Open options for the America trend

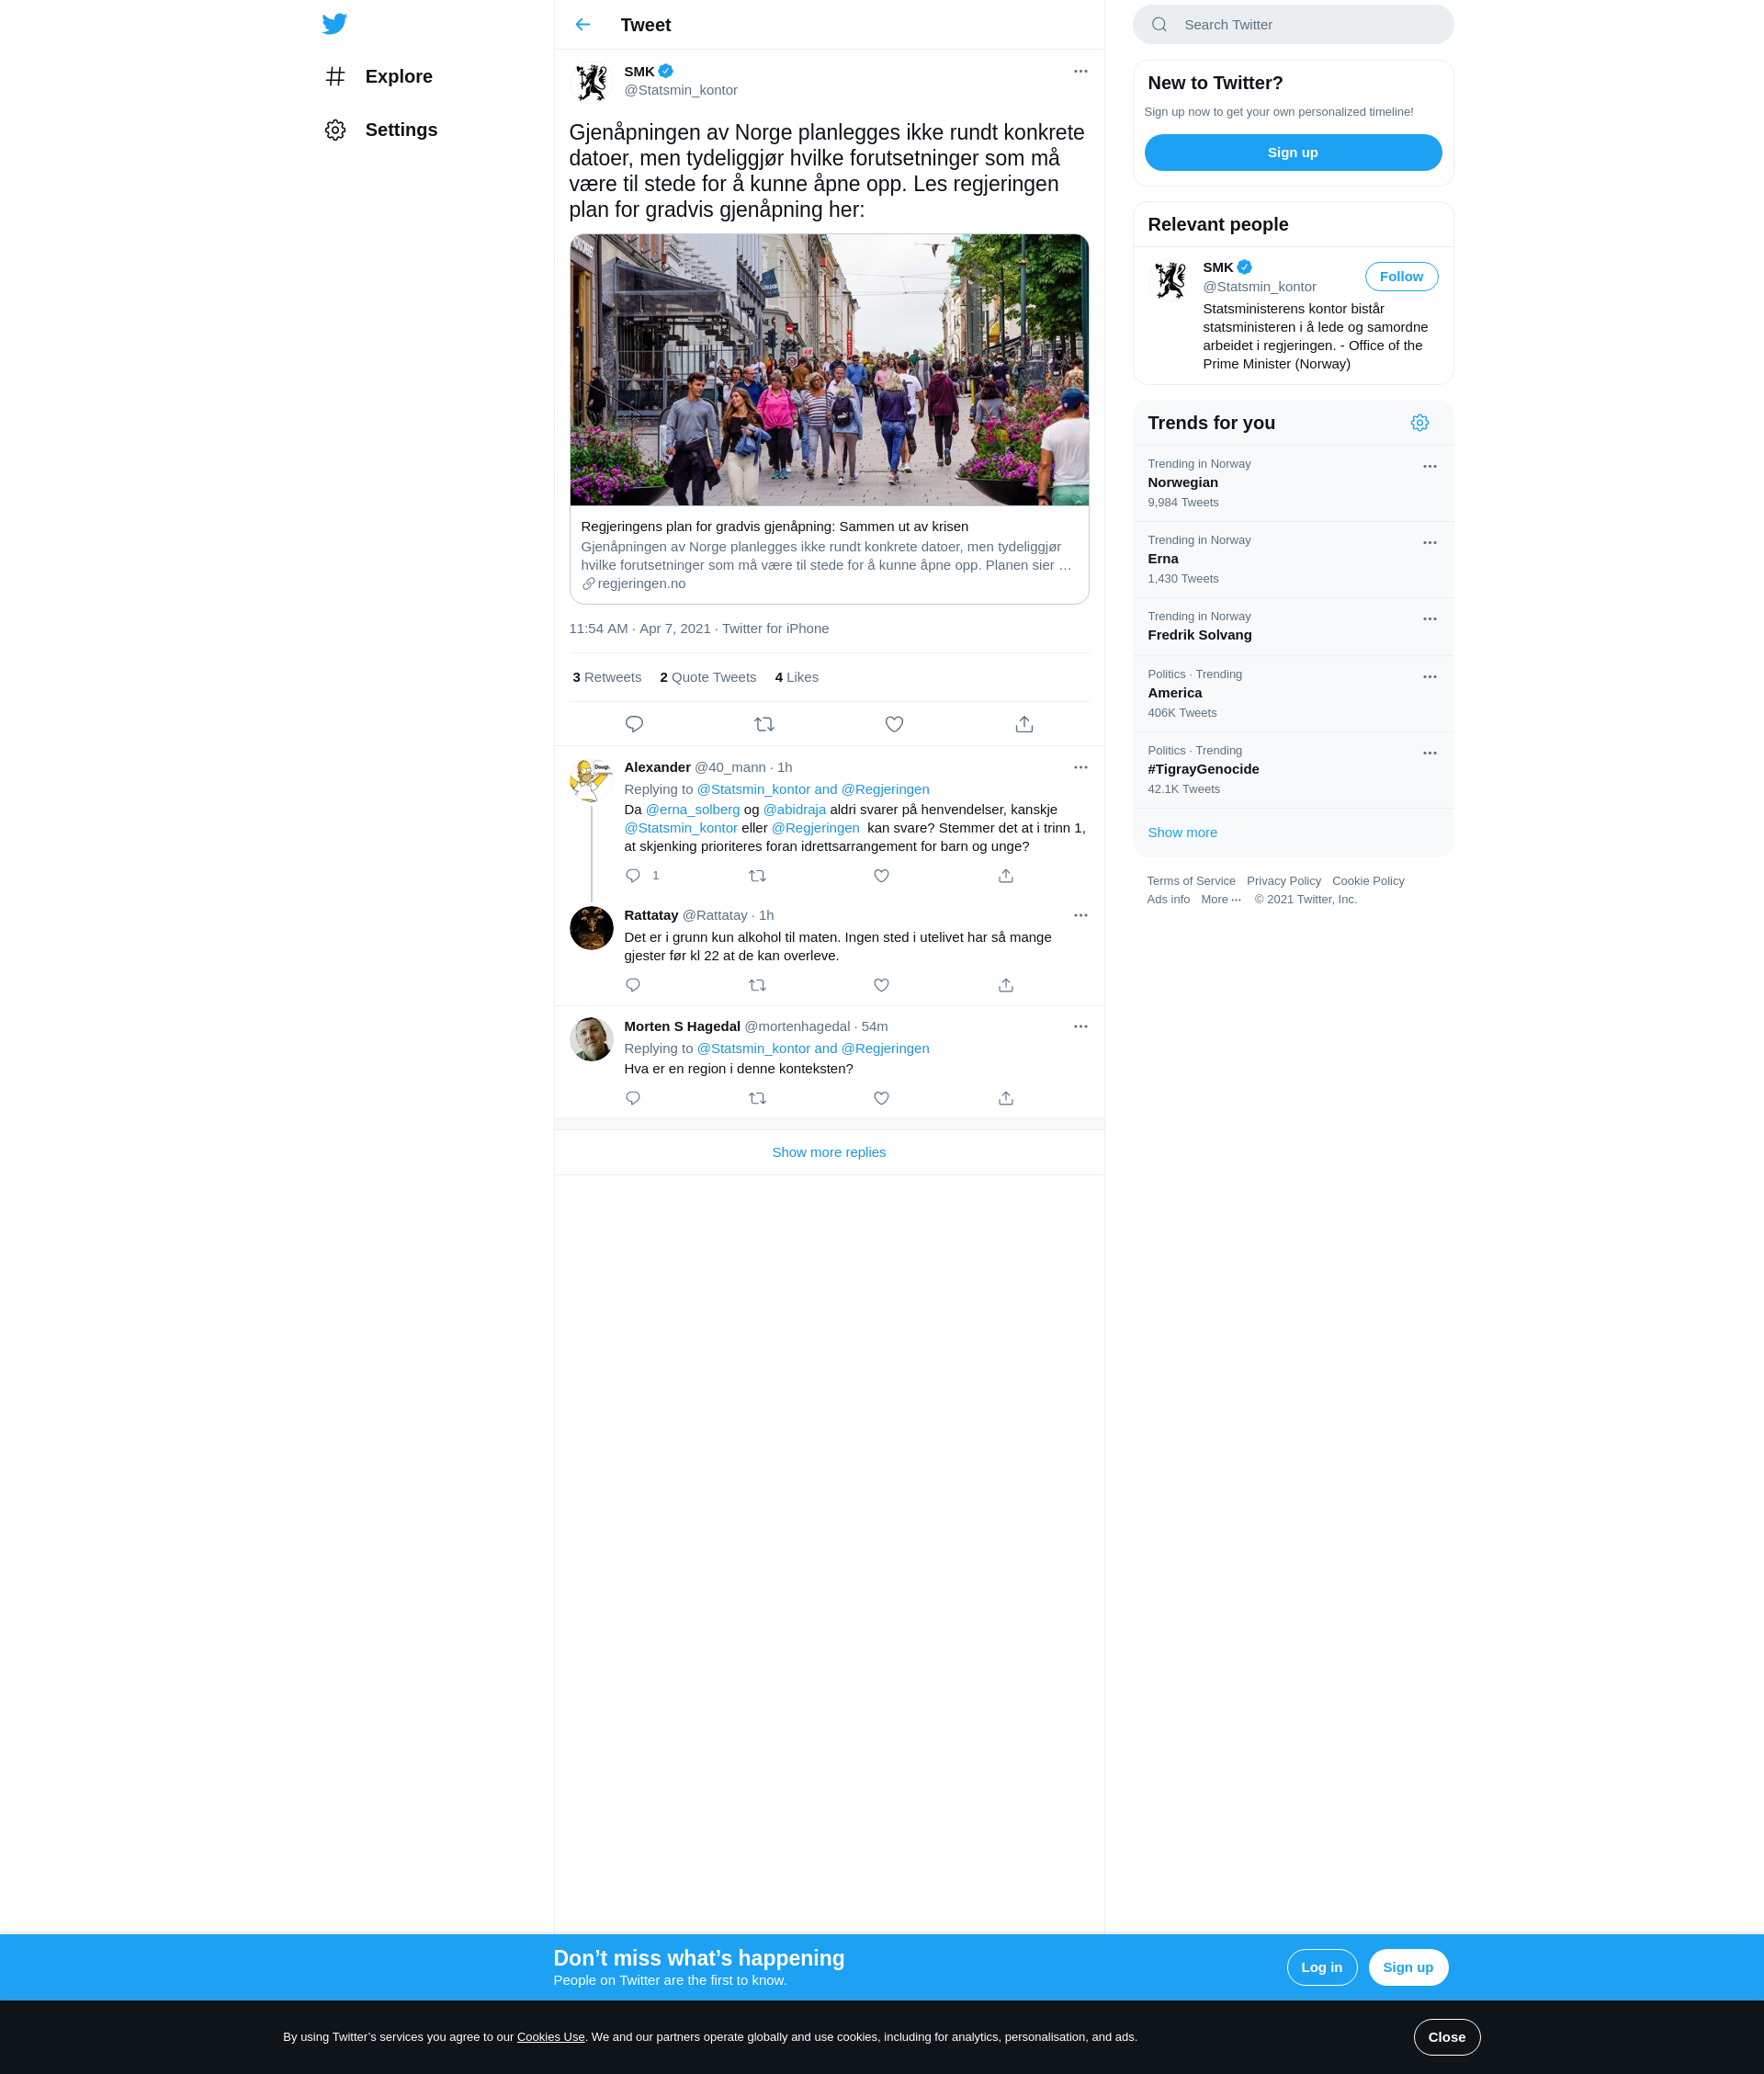[1429, 677]
